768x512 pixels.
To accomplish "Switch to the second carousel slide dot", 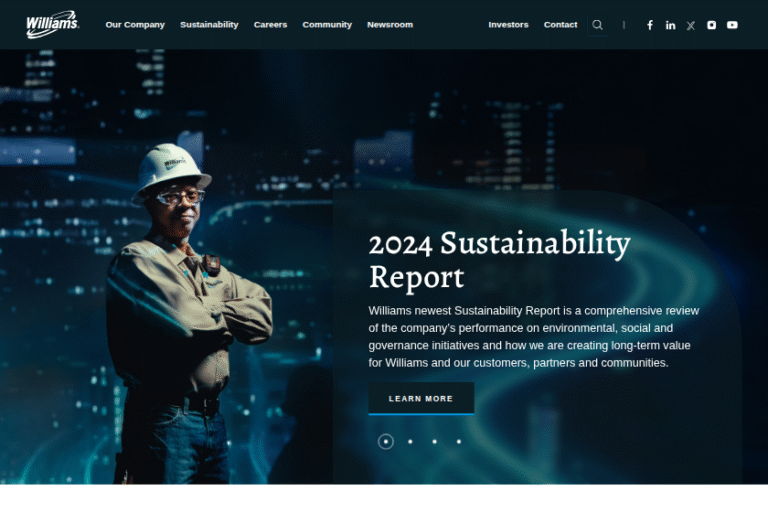I will tap(410, 441).
